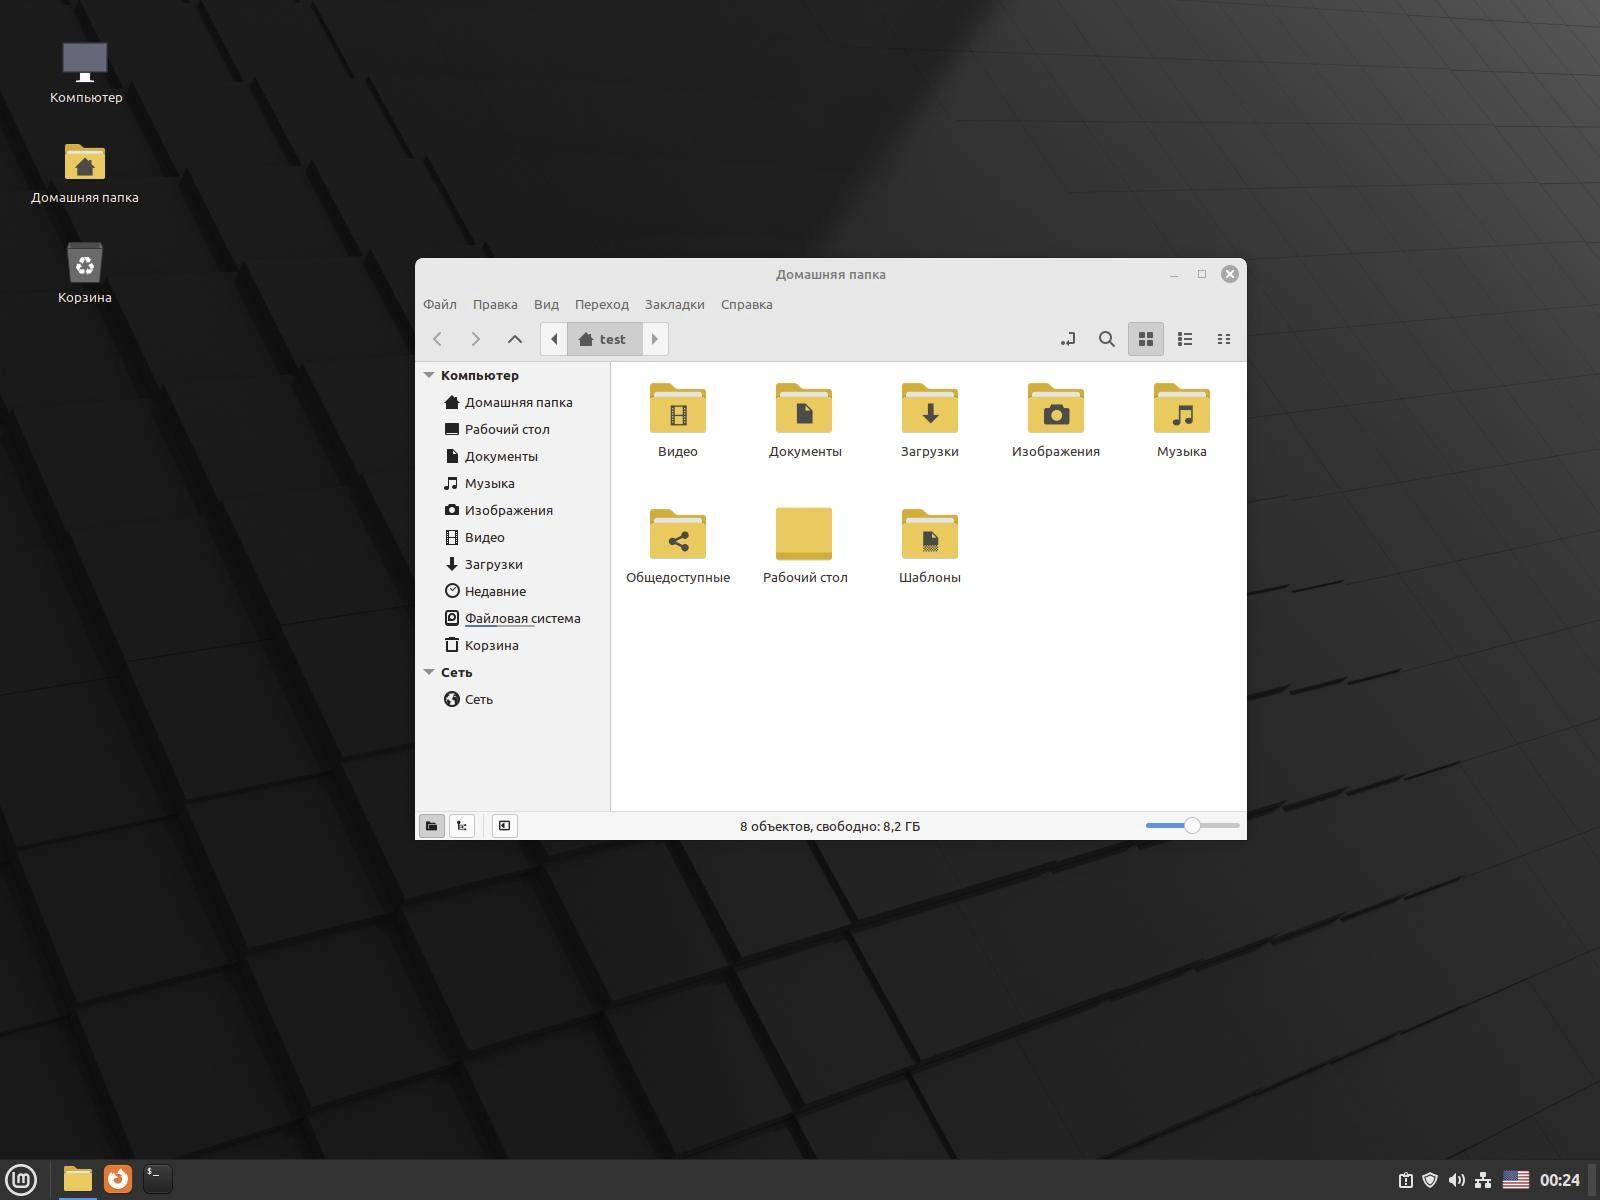This screenshot has height=1200, width=1600.
Task: Open the Файл menu
Action: click(440, 304)
